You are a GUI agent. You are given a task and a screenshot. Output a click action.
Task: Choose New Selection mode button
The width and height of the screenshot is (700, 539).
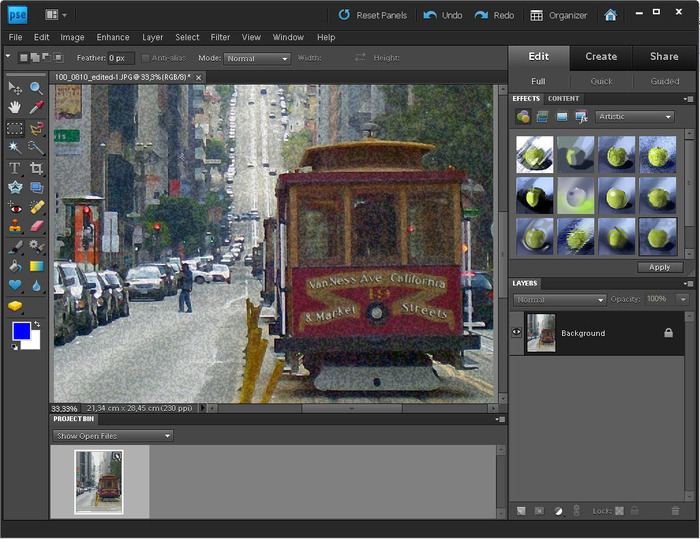pos(24,58)
